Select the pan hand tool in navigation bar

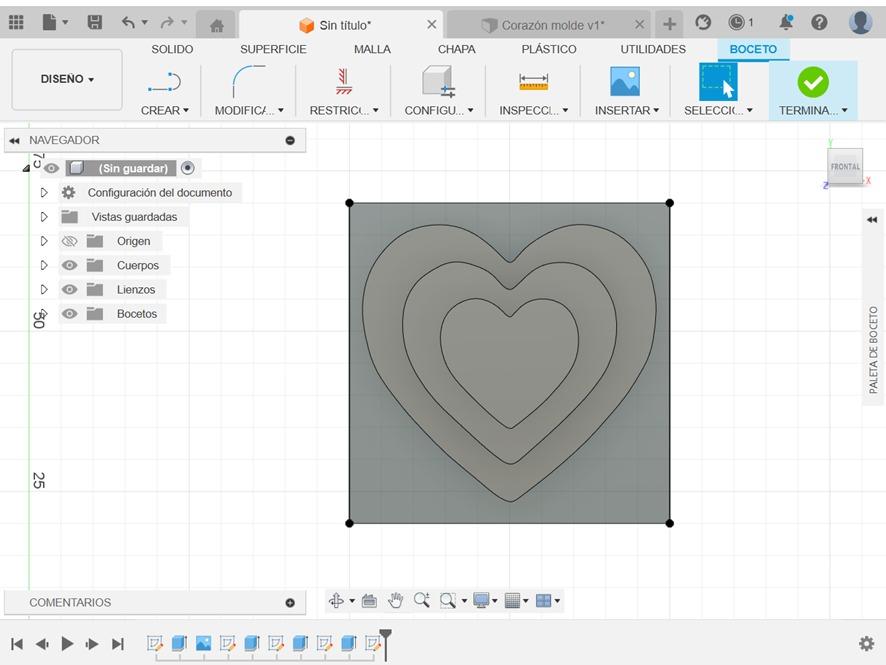coord(395,600)
